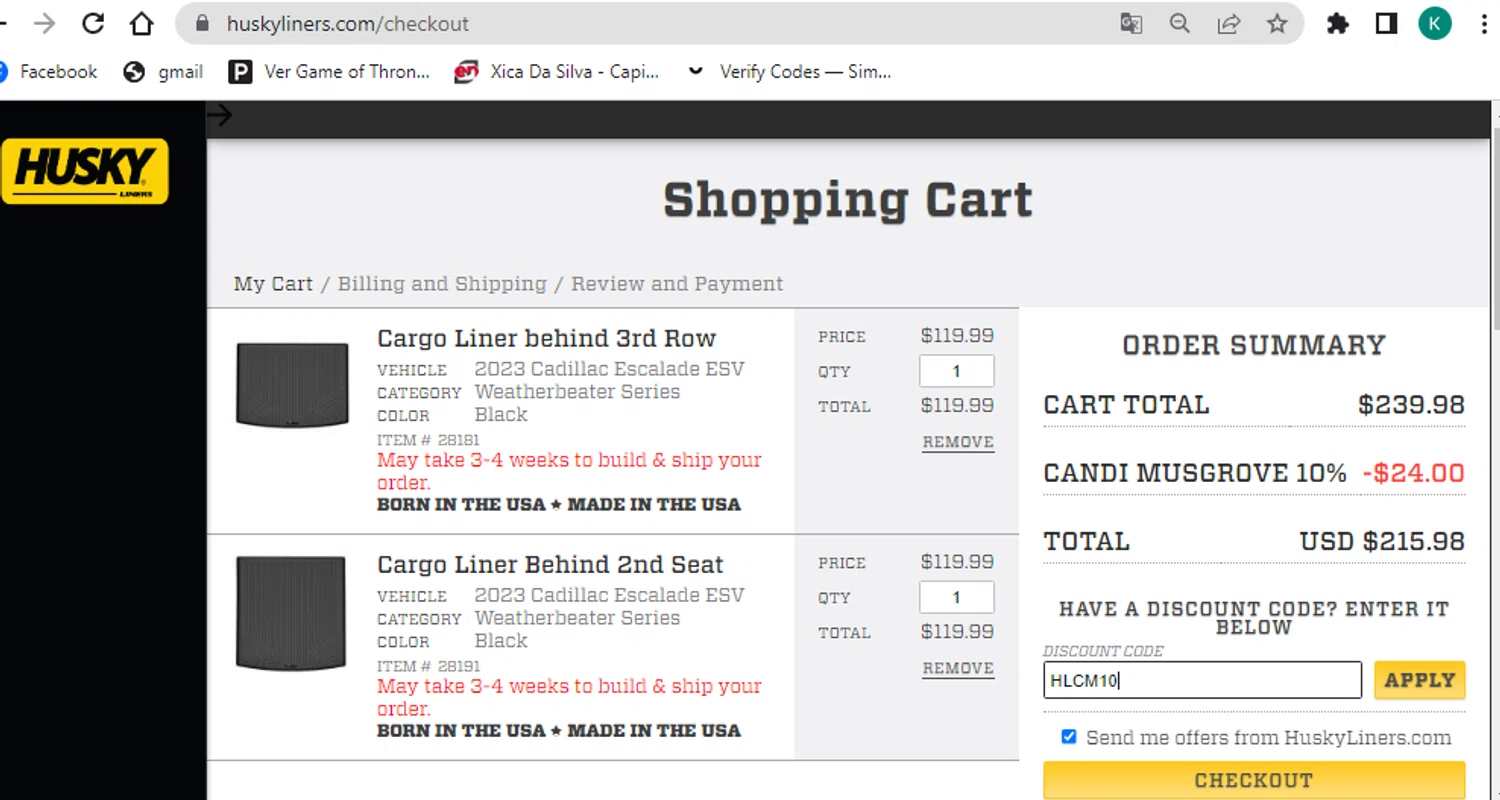Reload the page with refresh icon

93,24
